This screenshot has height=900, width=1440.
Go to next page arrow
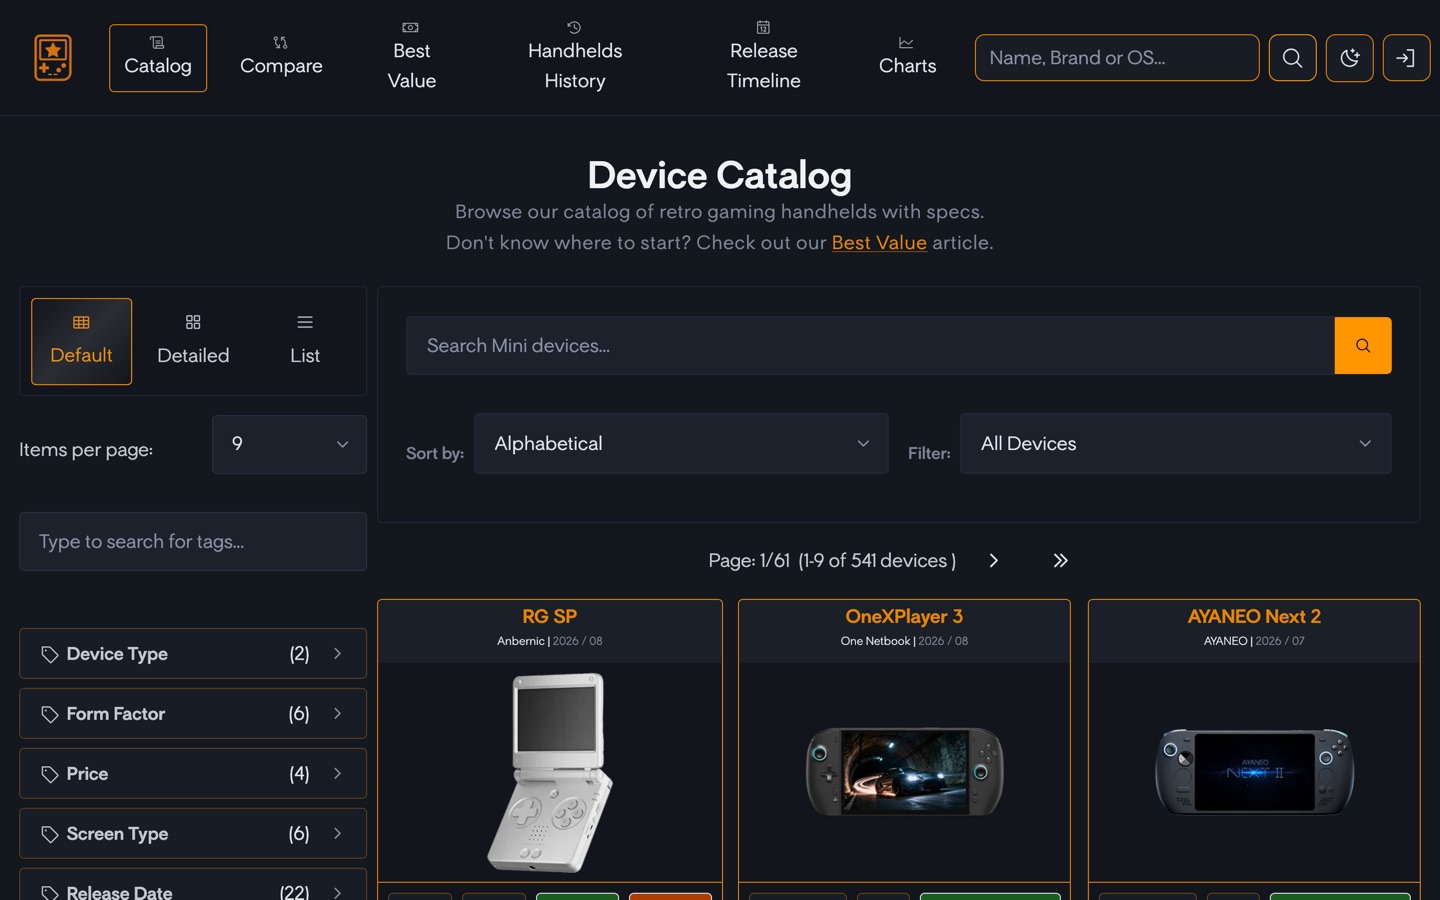coord(993,560)
